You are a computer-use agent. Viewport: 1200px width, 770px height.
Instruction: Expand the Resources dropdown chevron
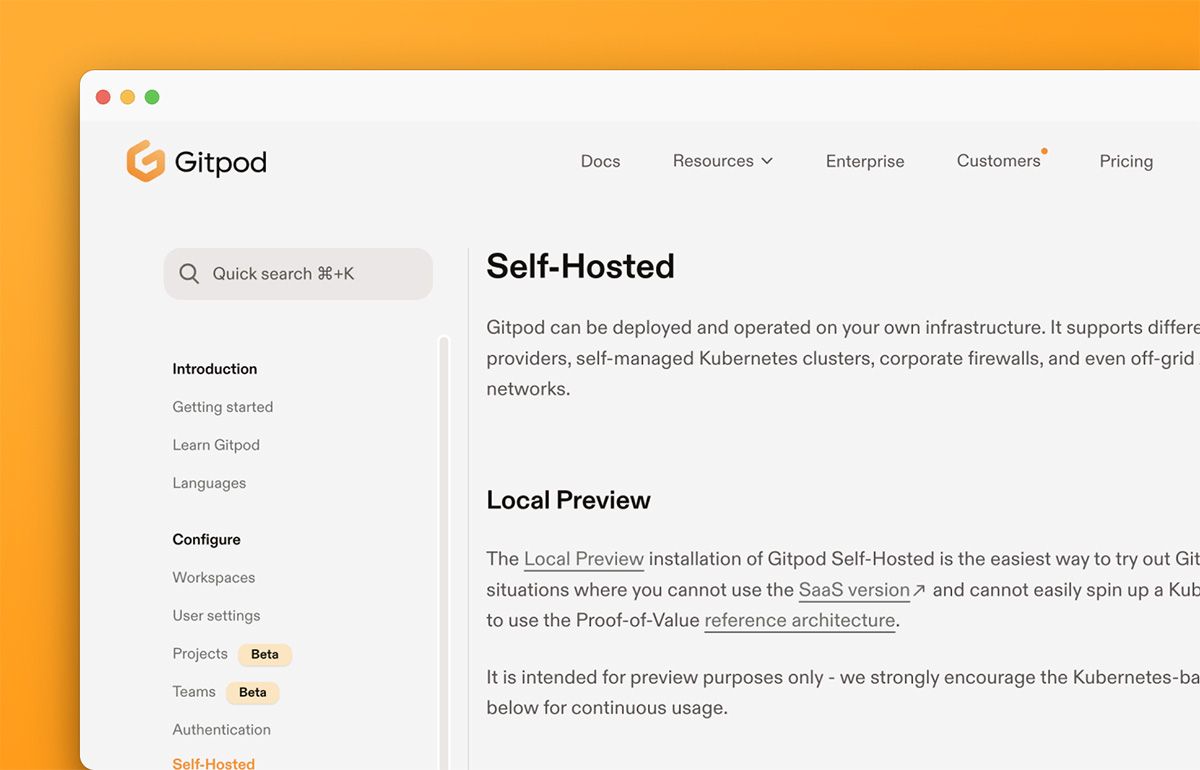point(767,161)
